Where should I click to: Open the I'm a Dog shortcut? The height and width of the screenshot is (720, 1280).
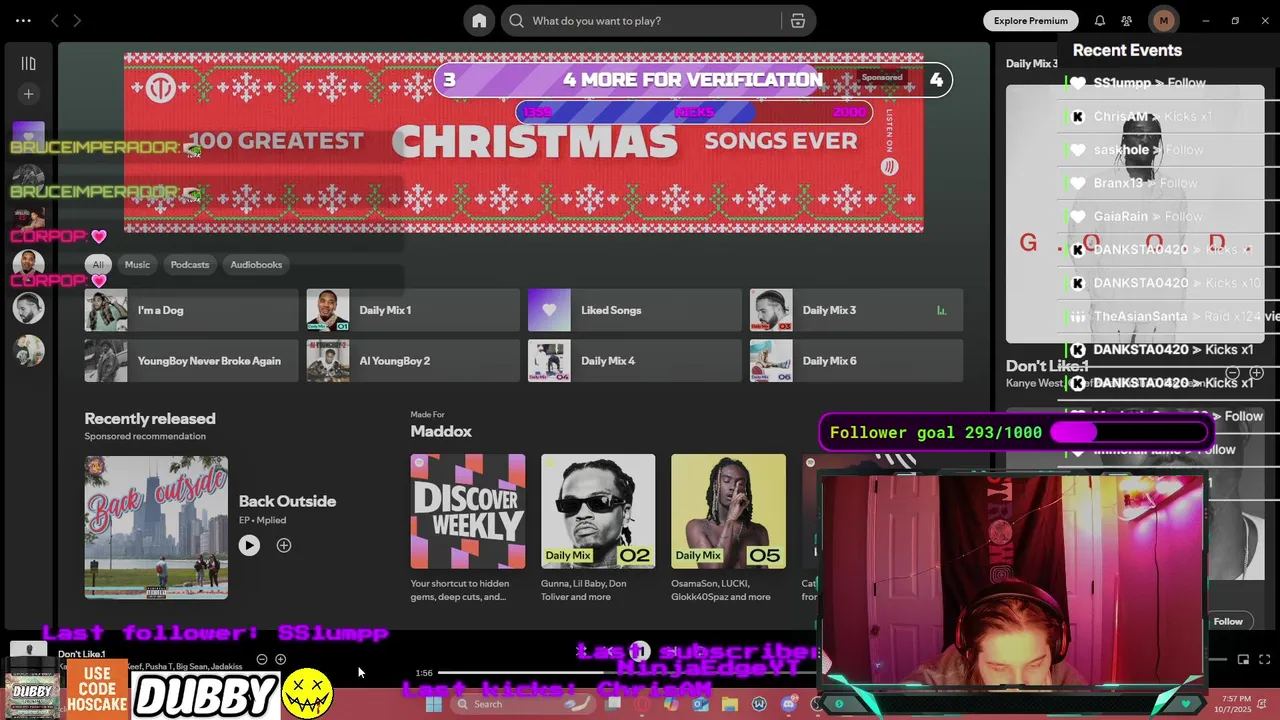[x=191, y=310]
